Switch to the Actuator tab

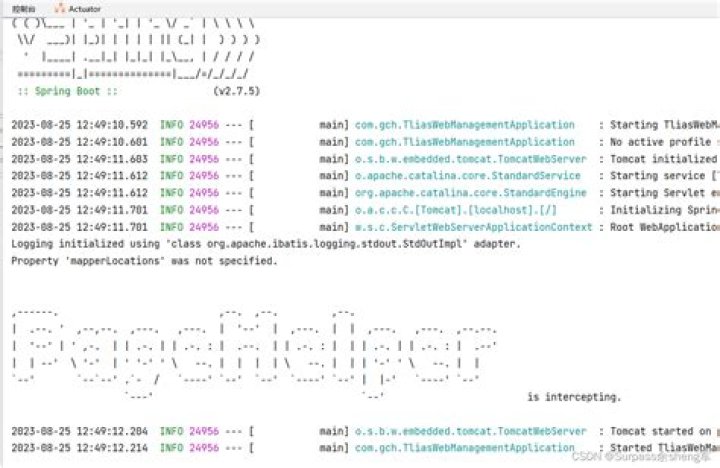click(x=78, y=9)
